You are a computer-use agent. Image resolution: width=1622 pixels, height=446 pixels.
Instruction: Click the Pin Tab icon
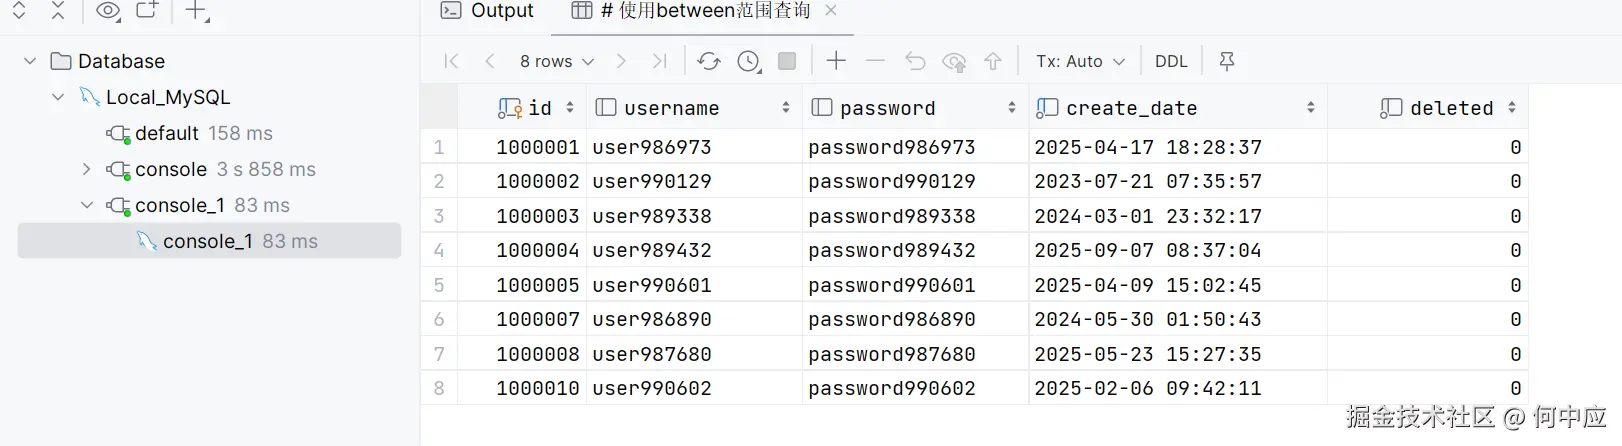coord(1227,61)
